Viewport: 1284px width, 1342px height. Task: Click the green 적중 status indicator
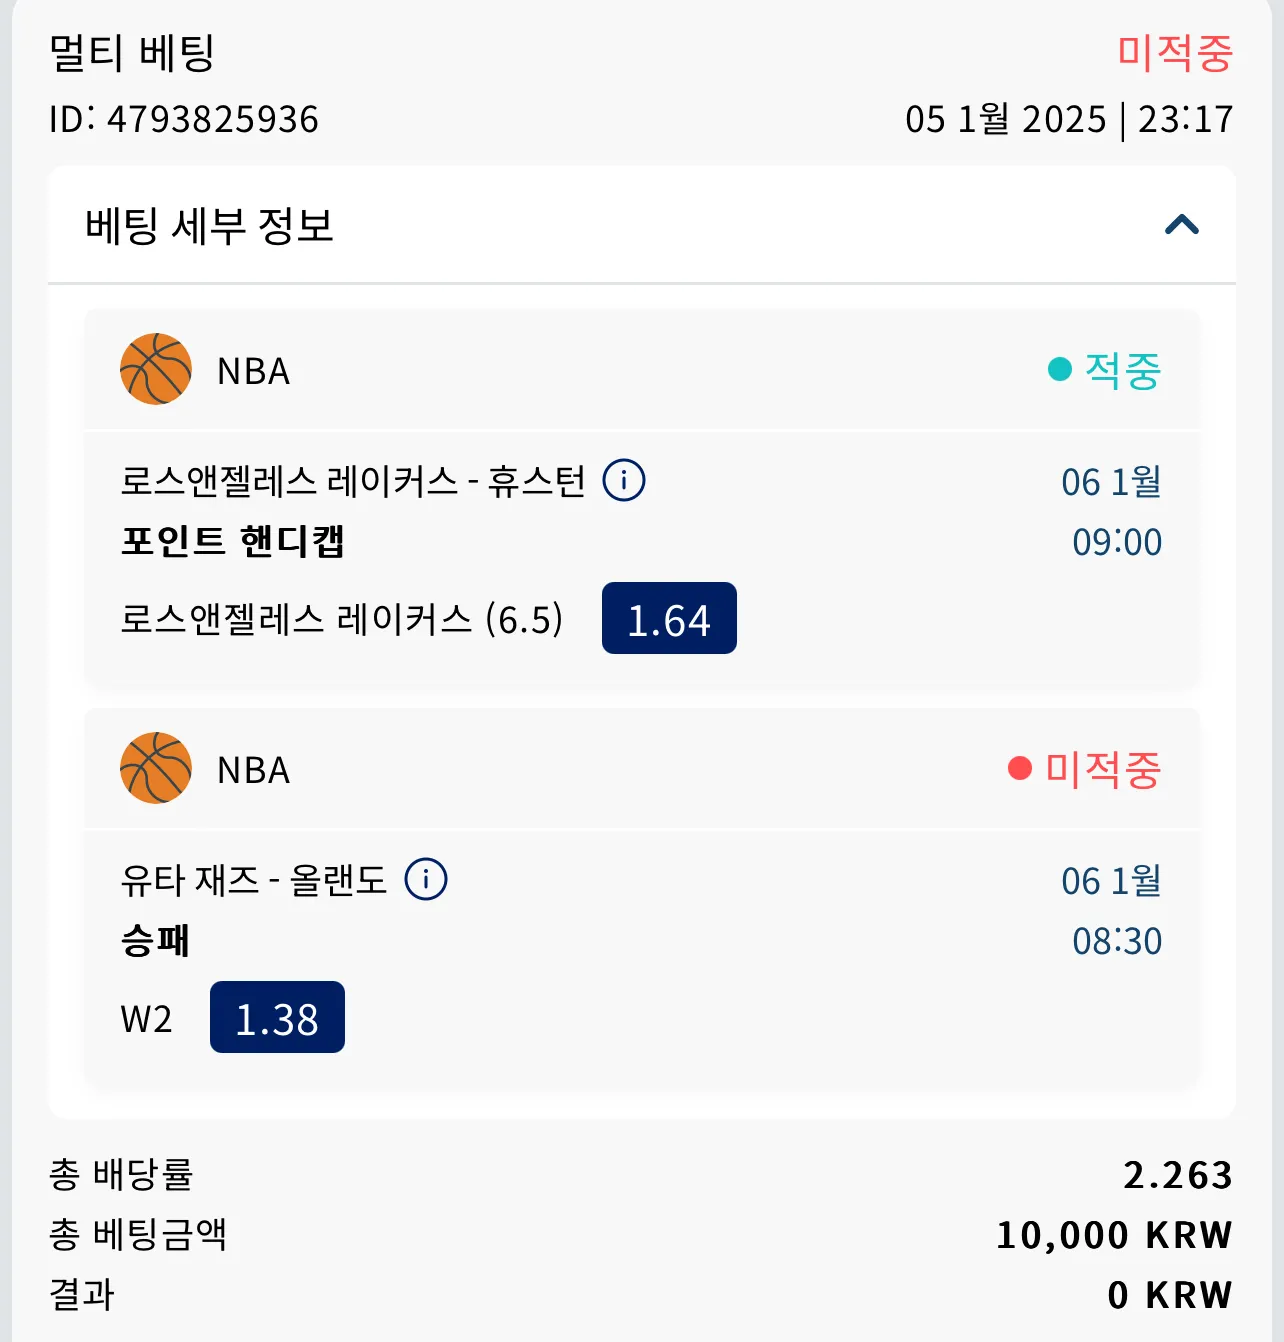[1104, 370]
